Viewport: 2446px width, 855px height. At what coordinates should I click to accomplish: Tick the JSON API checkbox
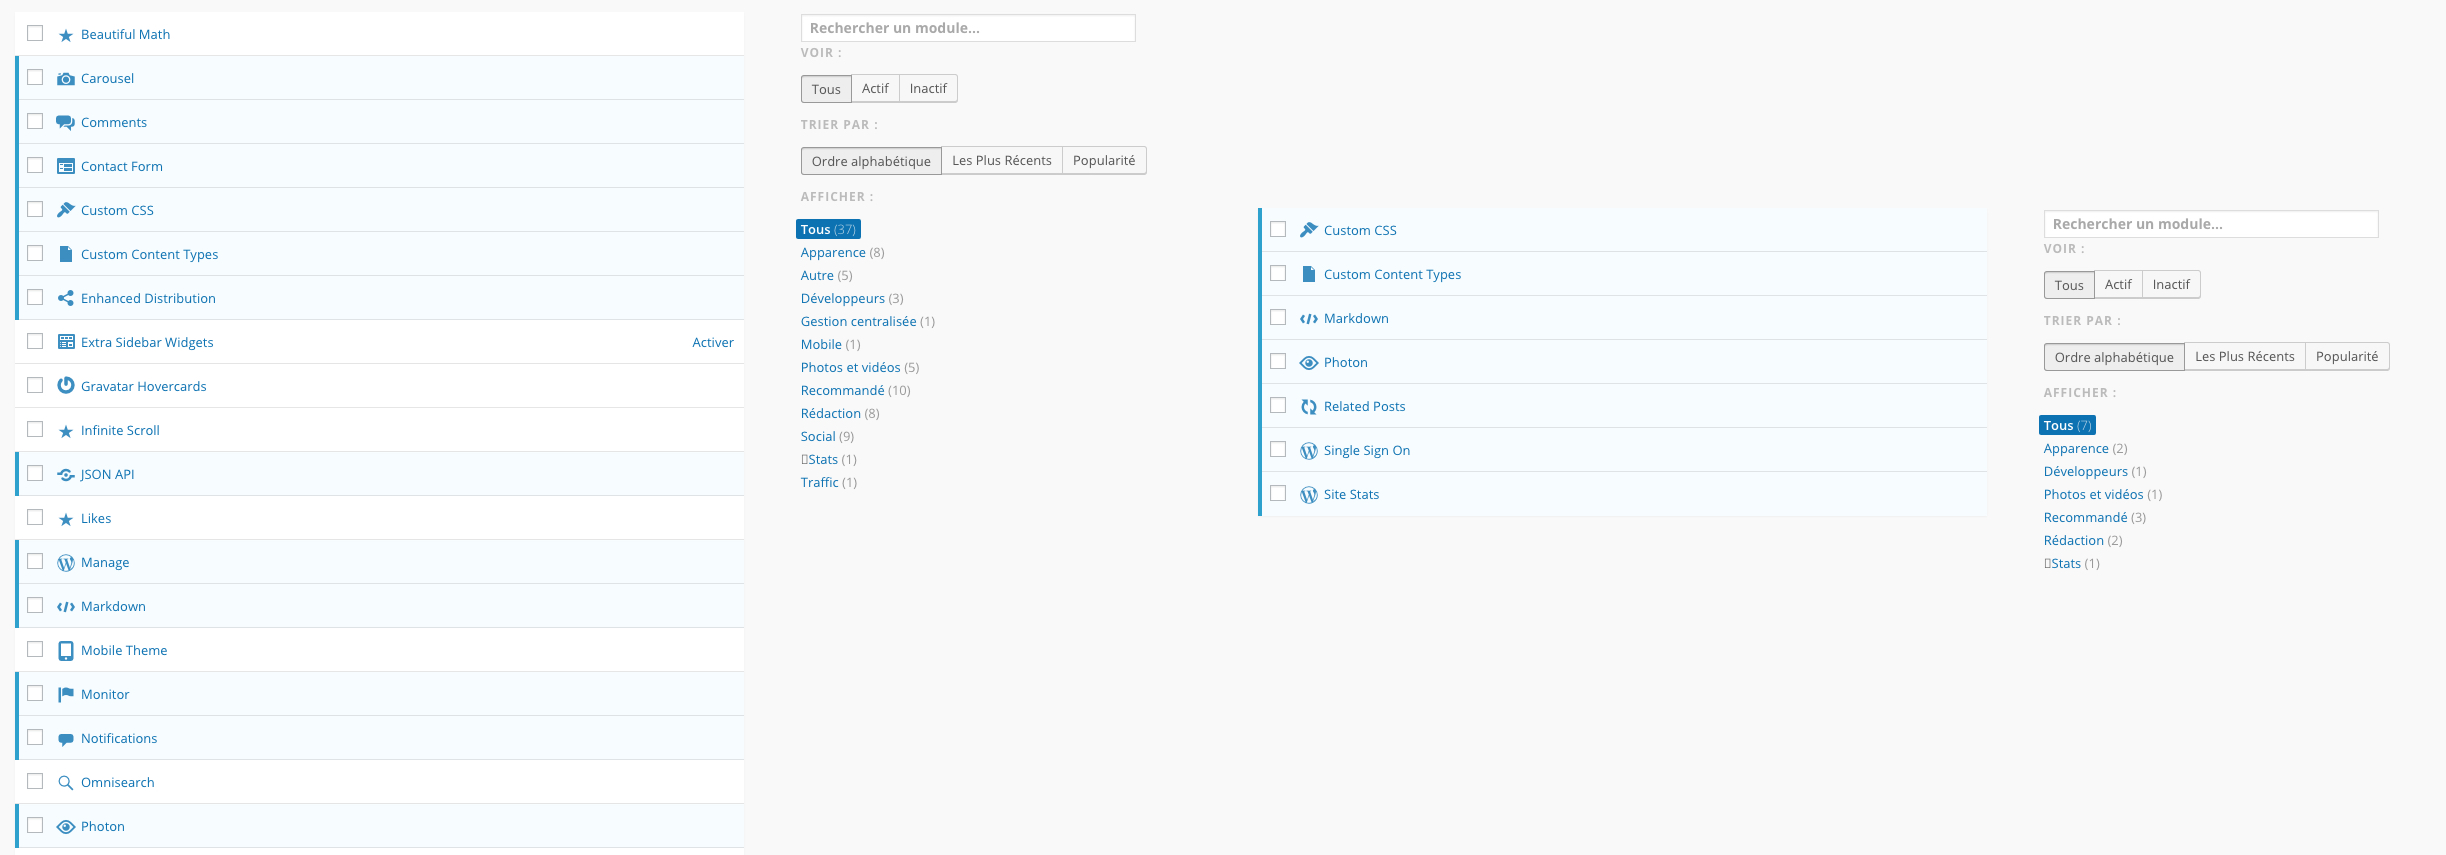(35, 473)
